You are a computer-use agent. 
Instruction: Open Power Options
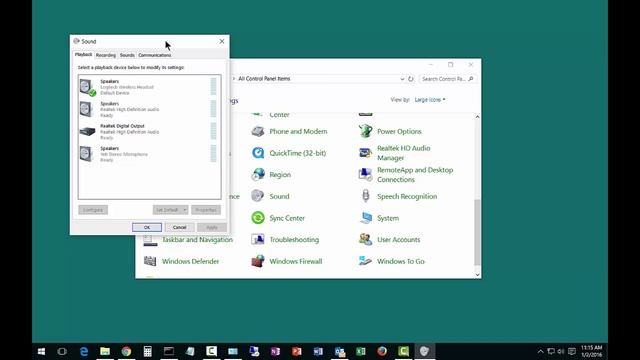(x=390, y=131)
